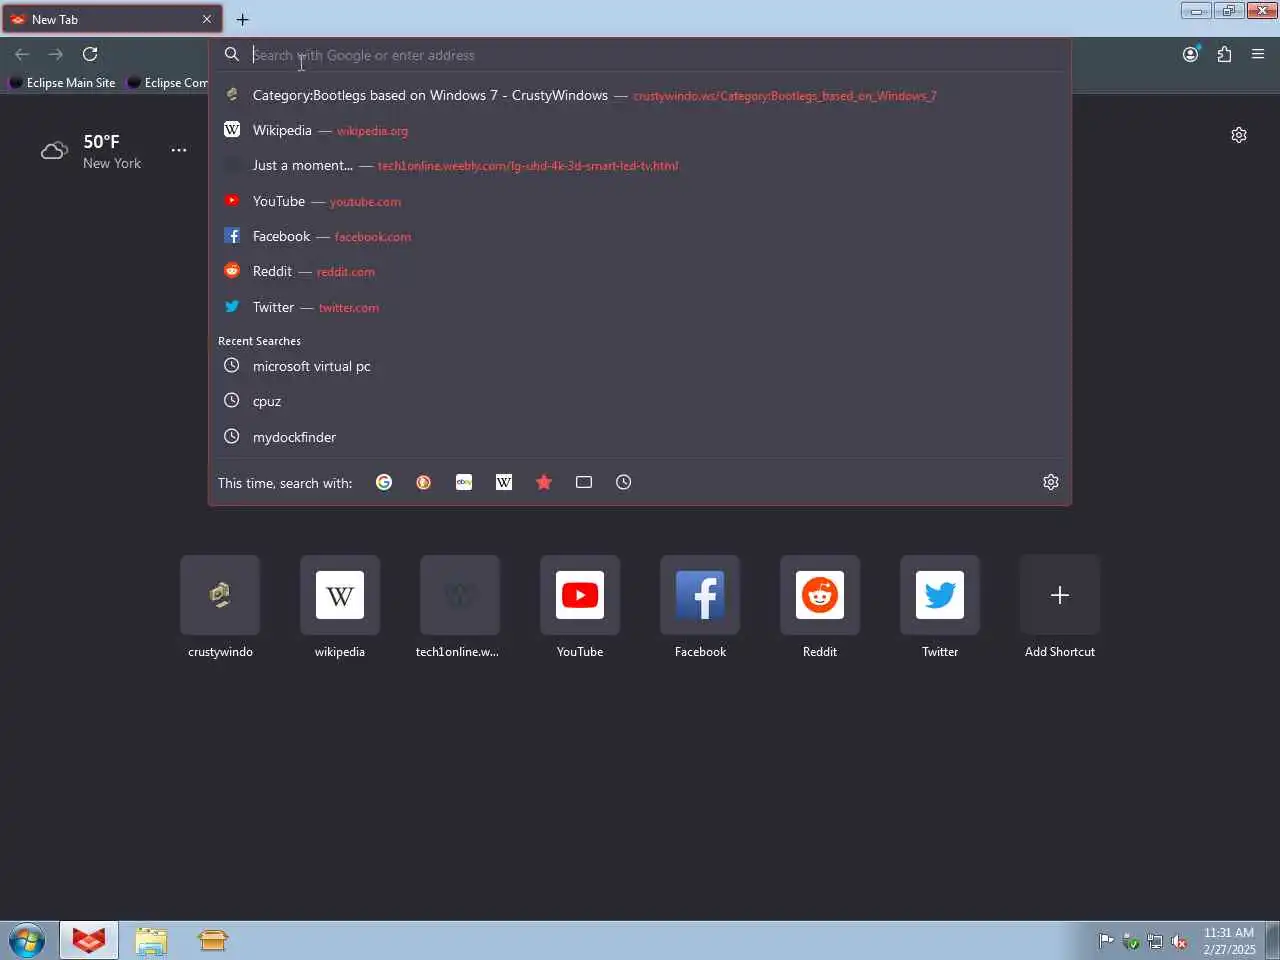This screenshot has height=960, width=1280.
Task: Search this time with Google icon
Action: [x=384, y=482]
